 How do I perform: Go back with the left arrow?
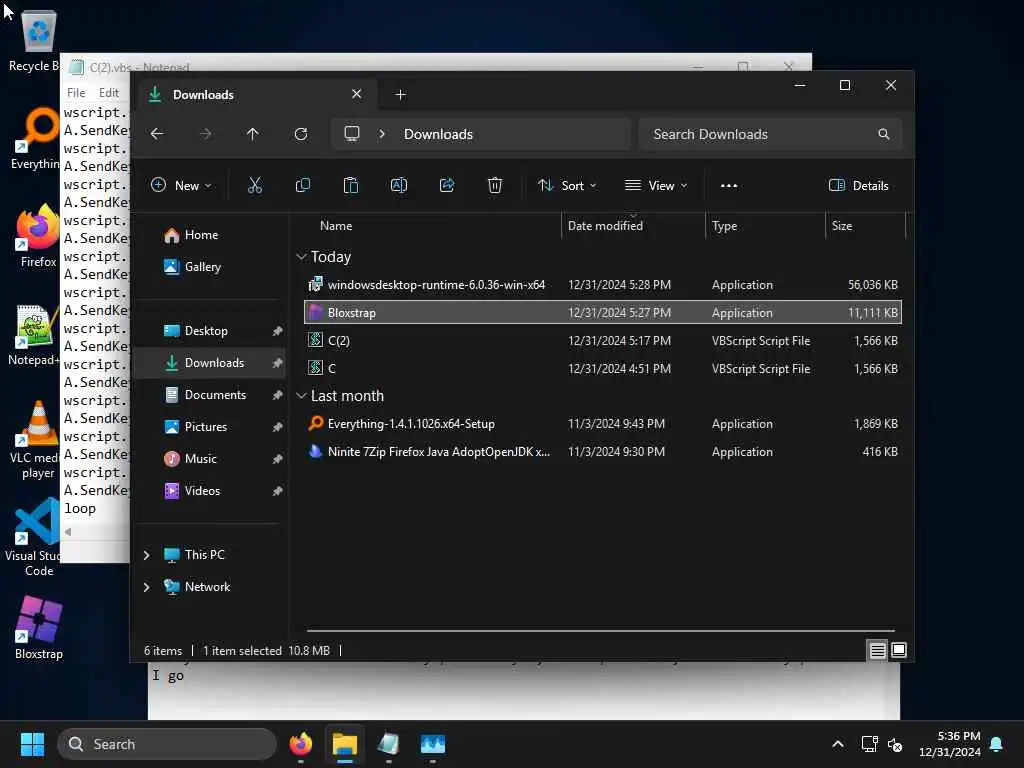(x=157, y=134)
